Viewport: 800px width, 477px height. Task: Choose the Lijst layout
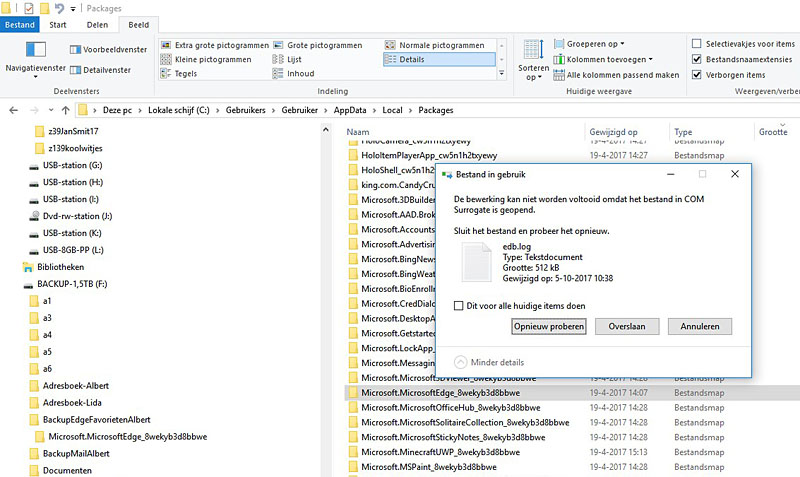pos(287,59)
